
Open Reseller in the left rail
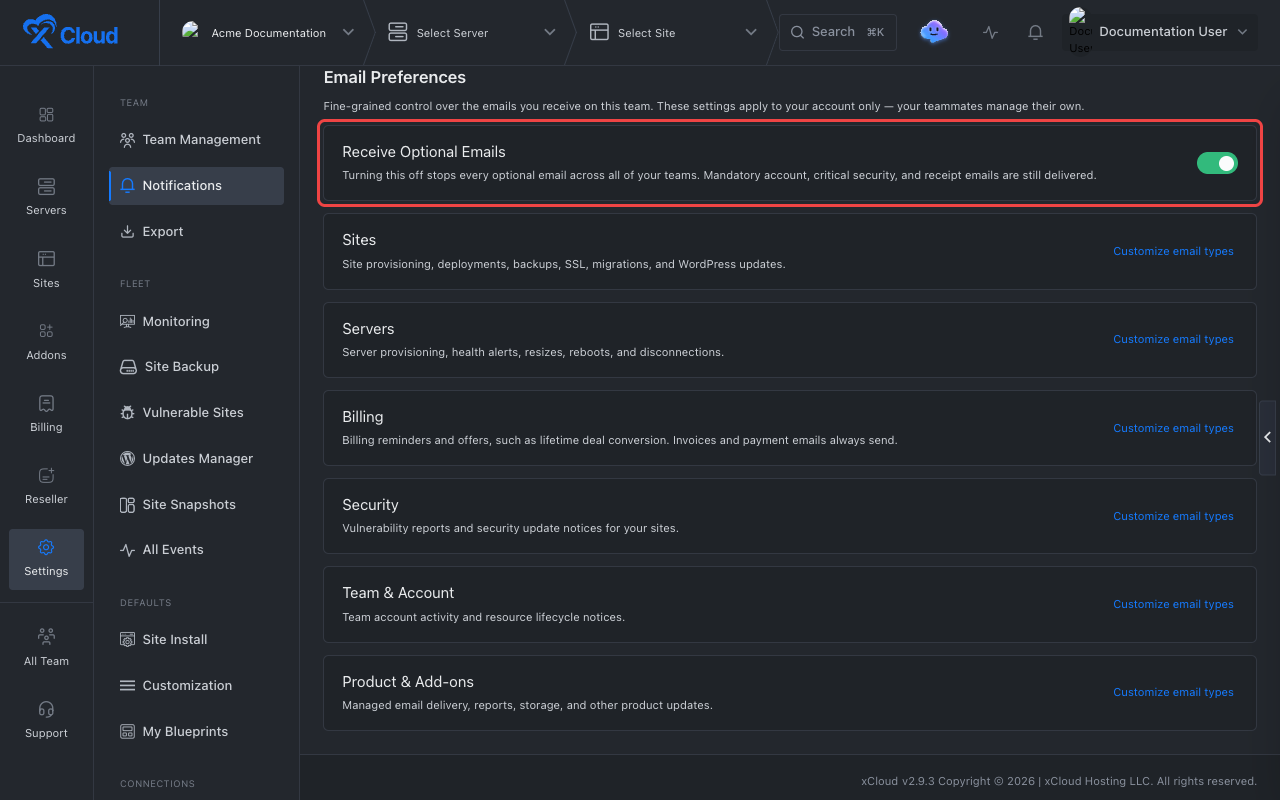46,486
